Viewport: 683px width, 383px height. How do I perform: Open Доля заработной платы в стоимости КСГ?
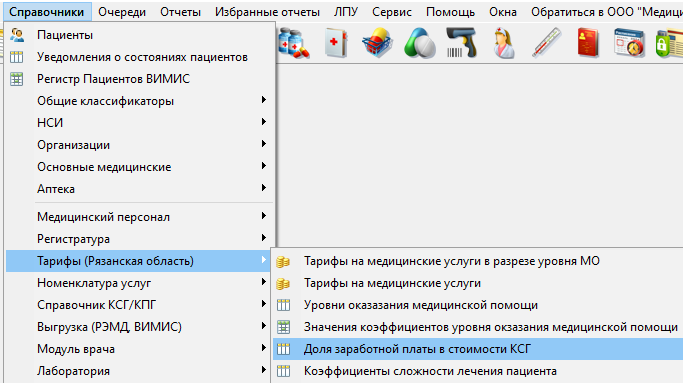point(478,349)
